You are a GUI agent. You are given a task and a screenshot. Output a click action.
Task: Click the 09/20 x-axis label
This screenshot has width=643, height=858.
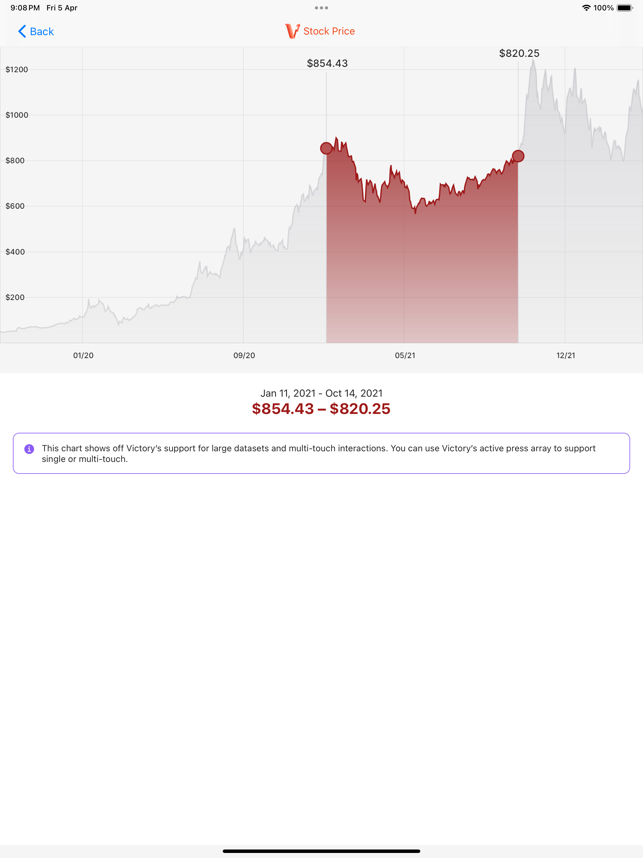244,355
